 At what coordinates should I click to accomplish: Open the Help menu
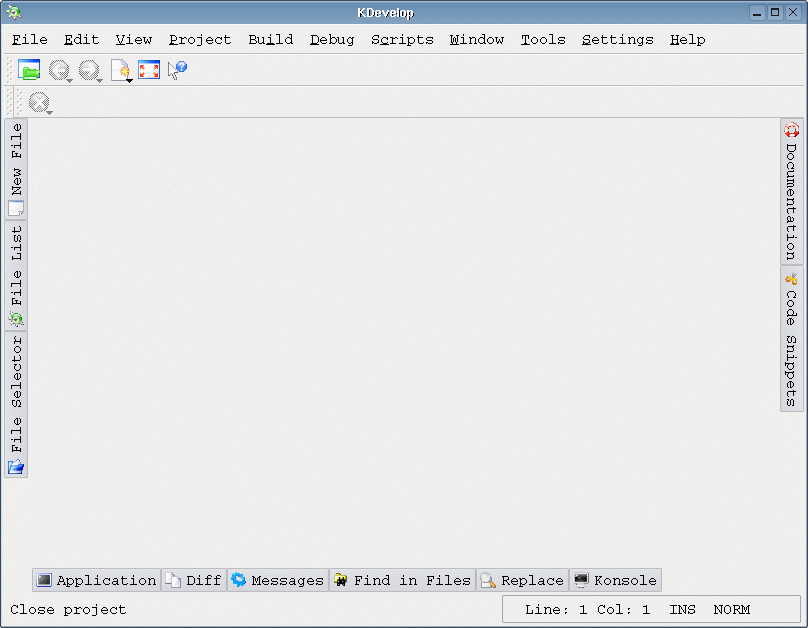click(x=687, y=40)
